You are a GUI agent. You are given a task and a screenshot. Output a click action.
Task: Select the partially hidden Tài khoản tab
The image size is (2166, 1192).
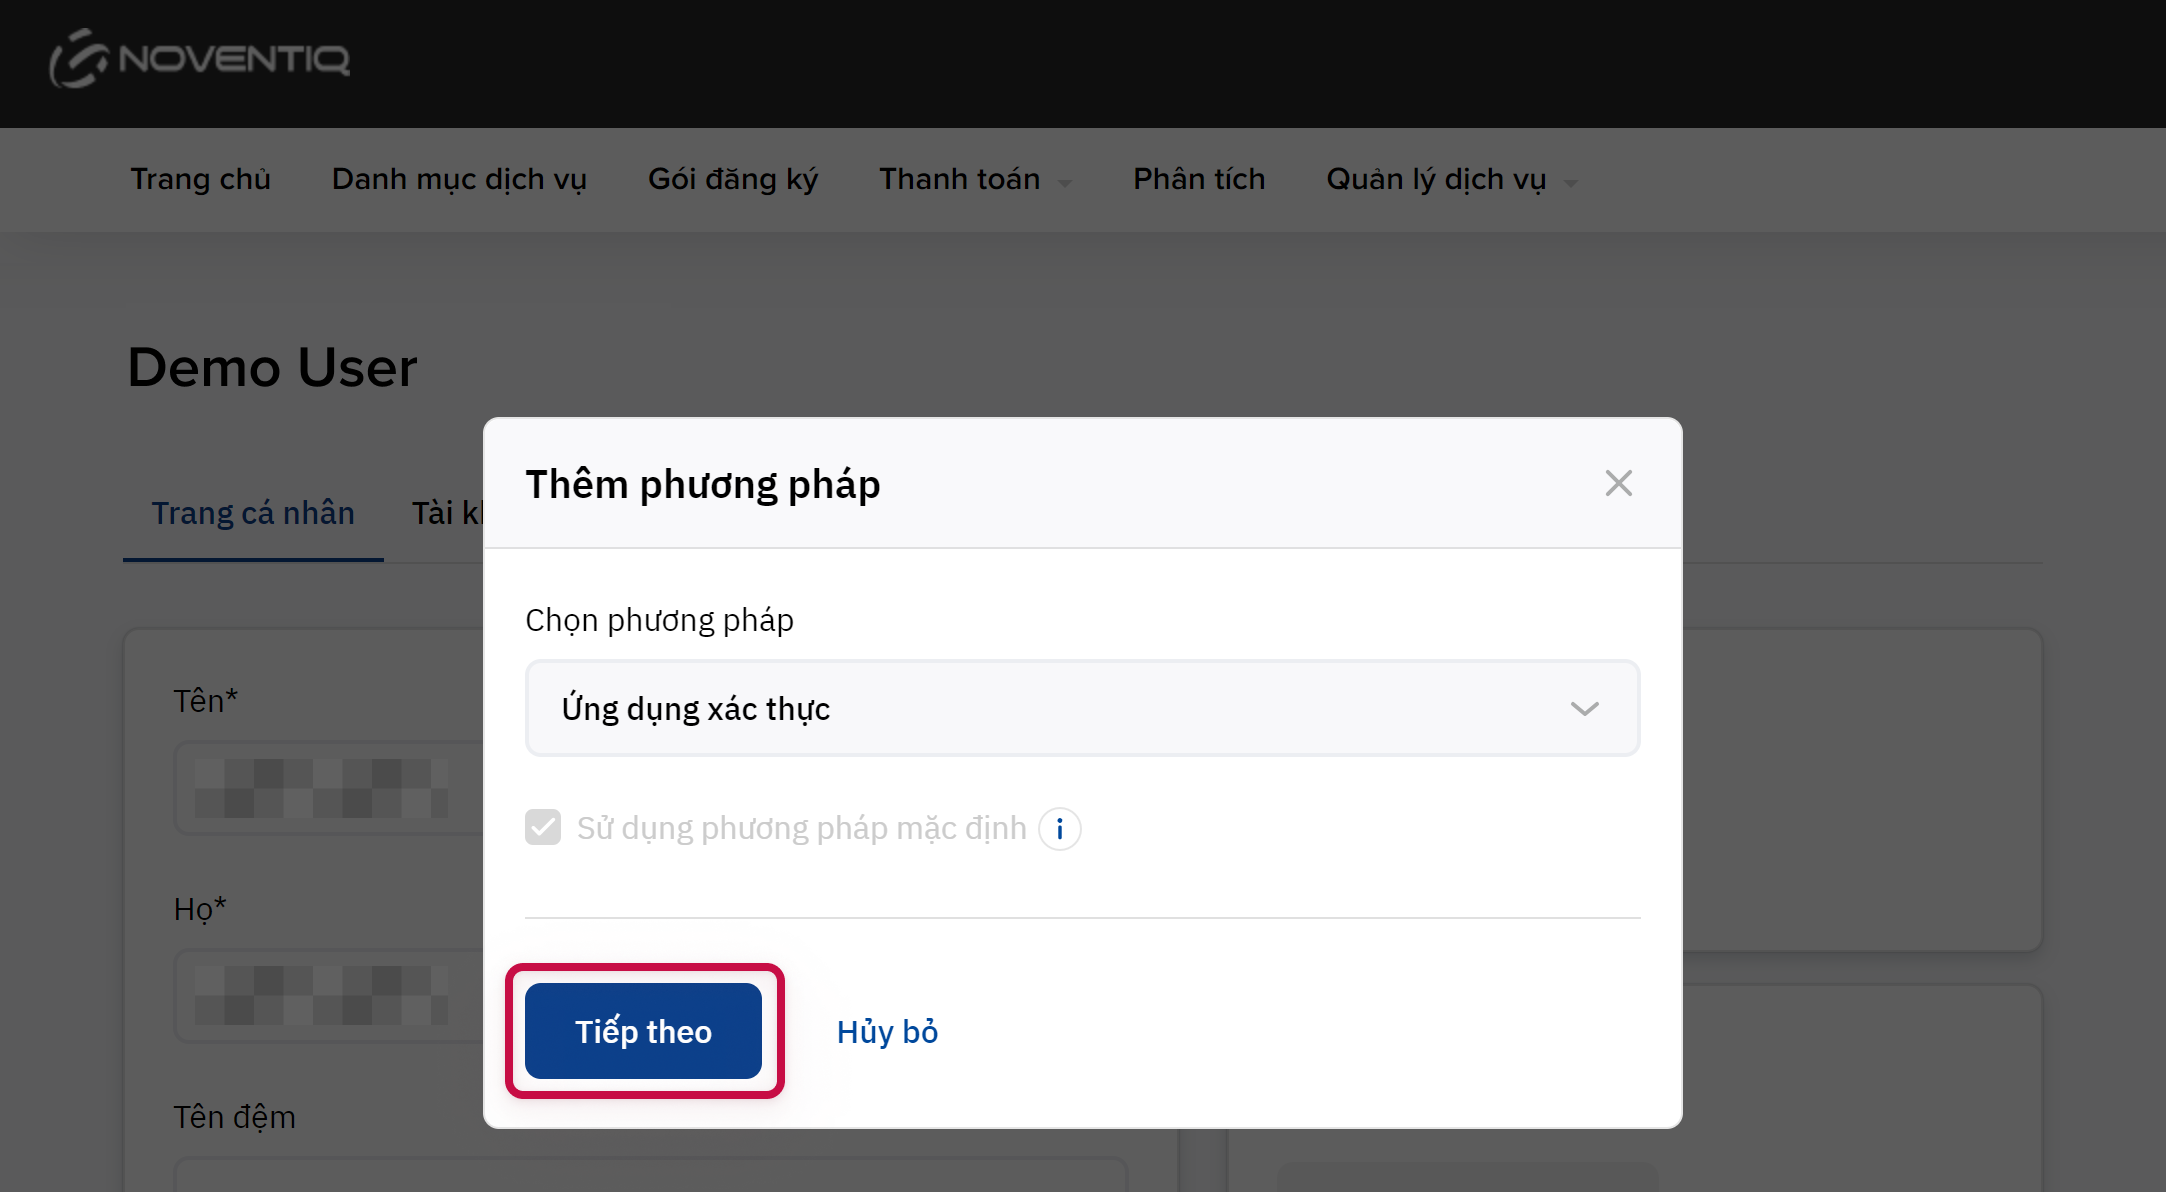[447, 513]
